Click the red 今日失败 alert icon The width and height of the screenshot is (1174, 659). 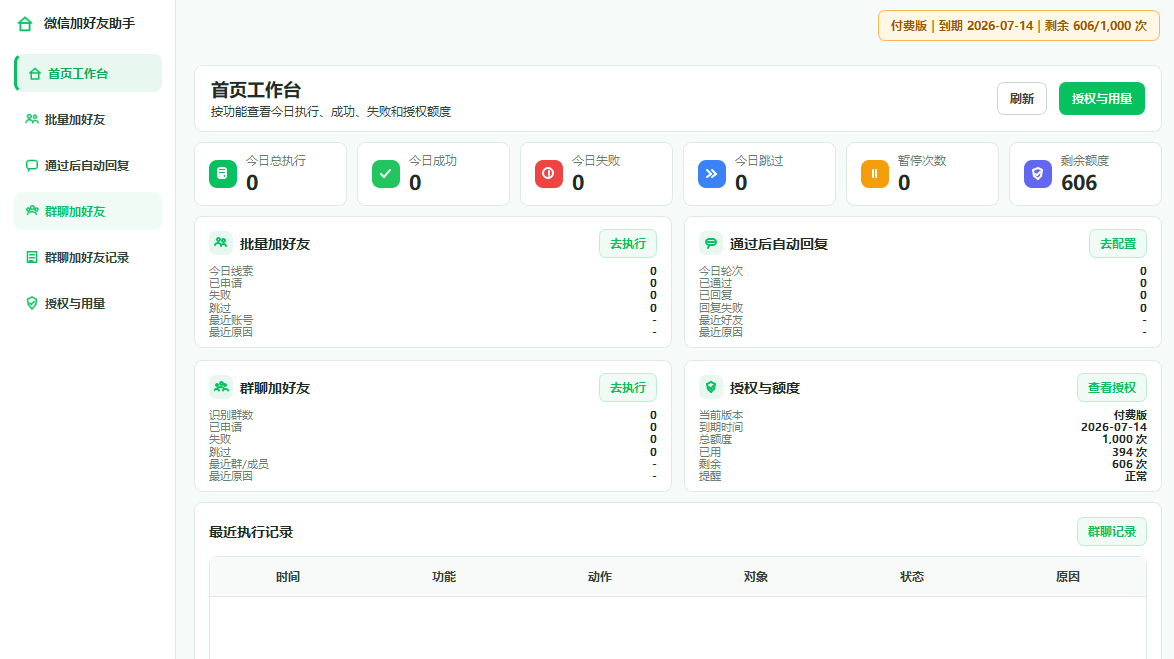tap(549, 174)
